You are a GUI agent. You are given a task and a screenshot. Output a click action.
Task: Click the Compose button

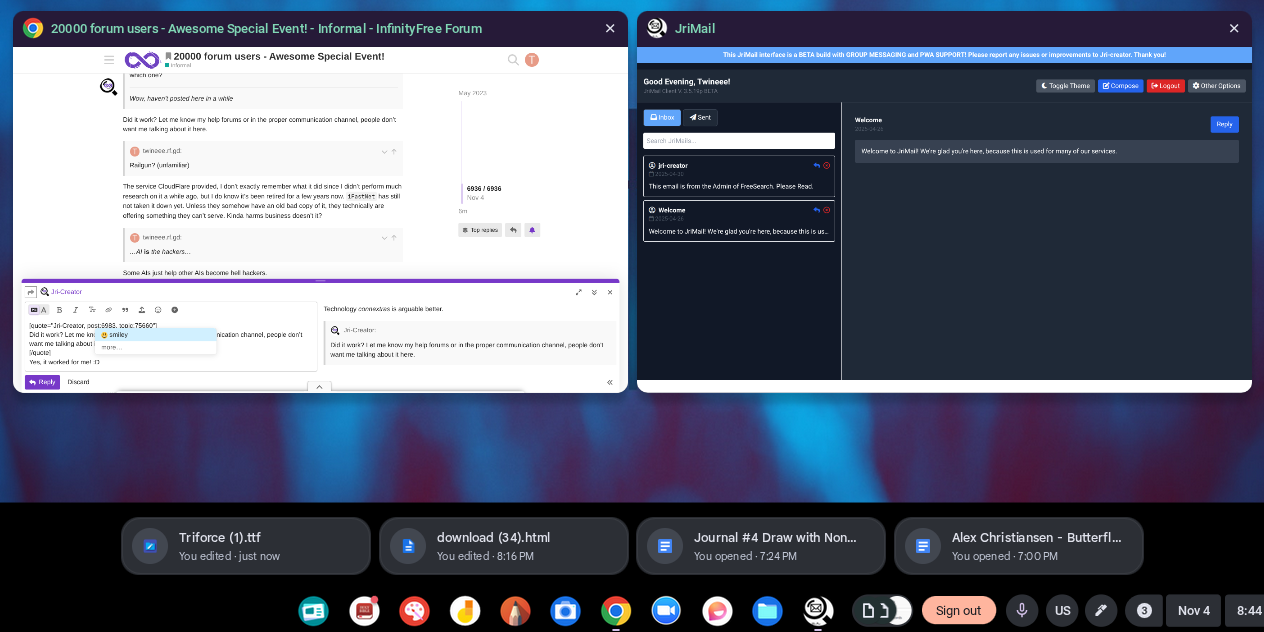[1120, 86]
